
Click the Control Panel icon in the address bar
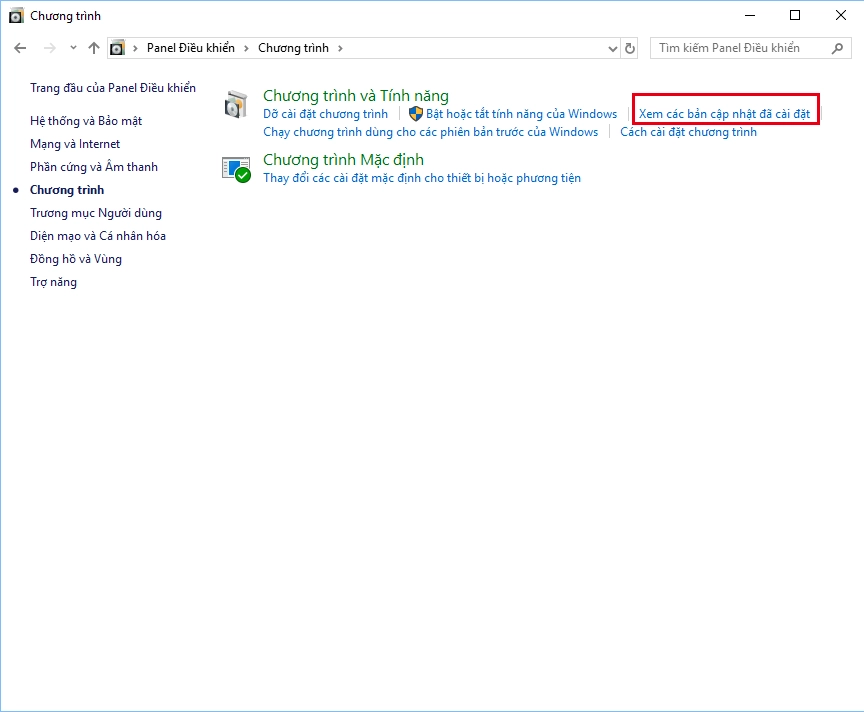tap(117, 47)
